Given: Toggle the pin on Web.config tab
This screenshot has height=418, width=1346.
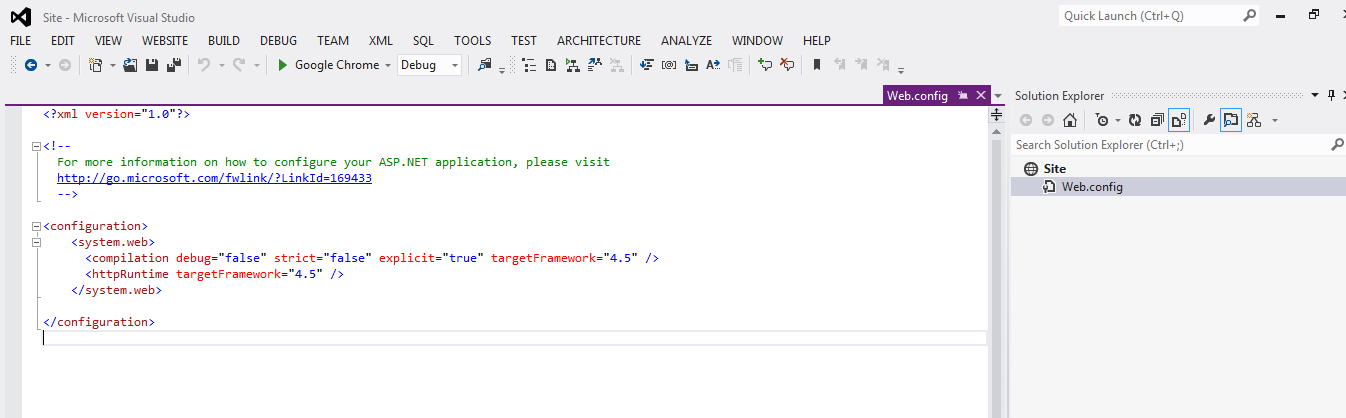Looking at the screenshot, I should tap(962, 96).
